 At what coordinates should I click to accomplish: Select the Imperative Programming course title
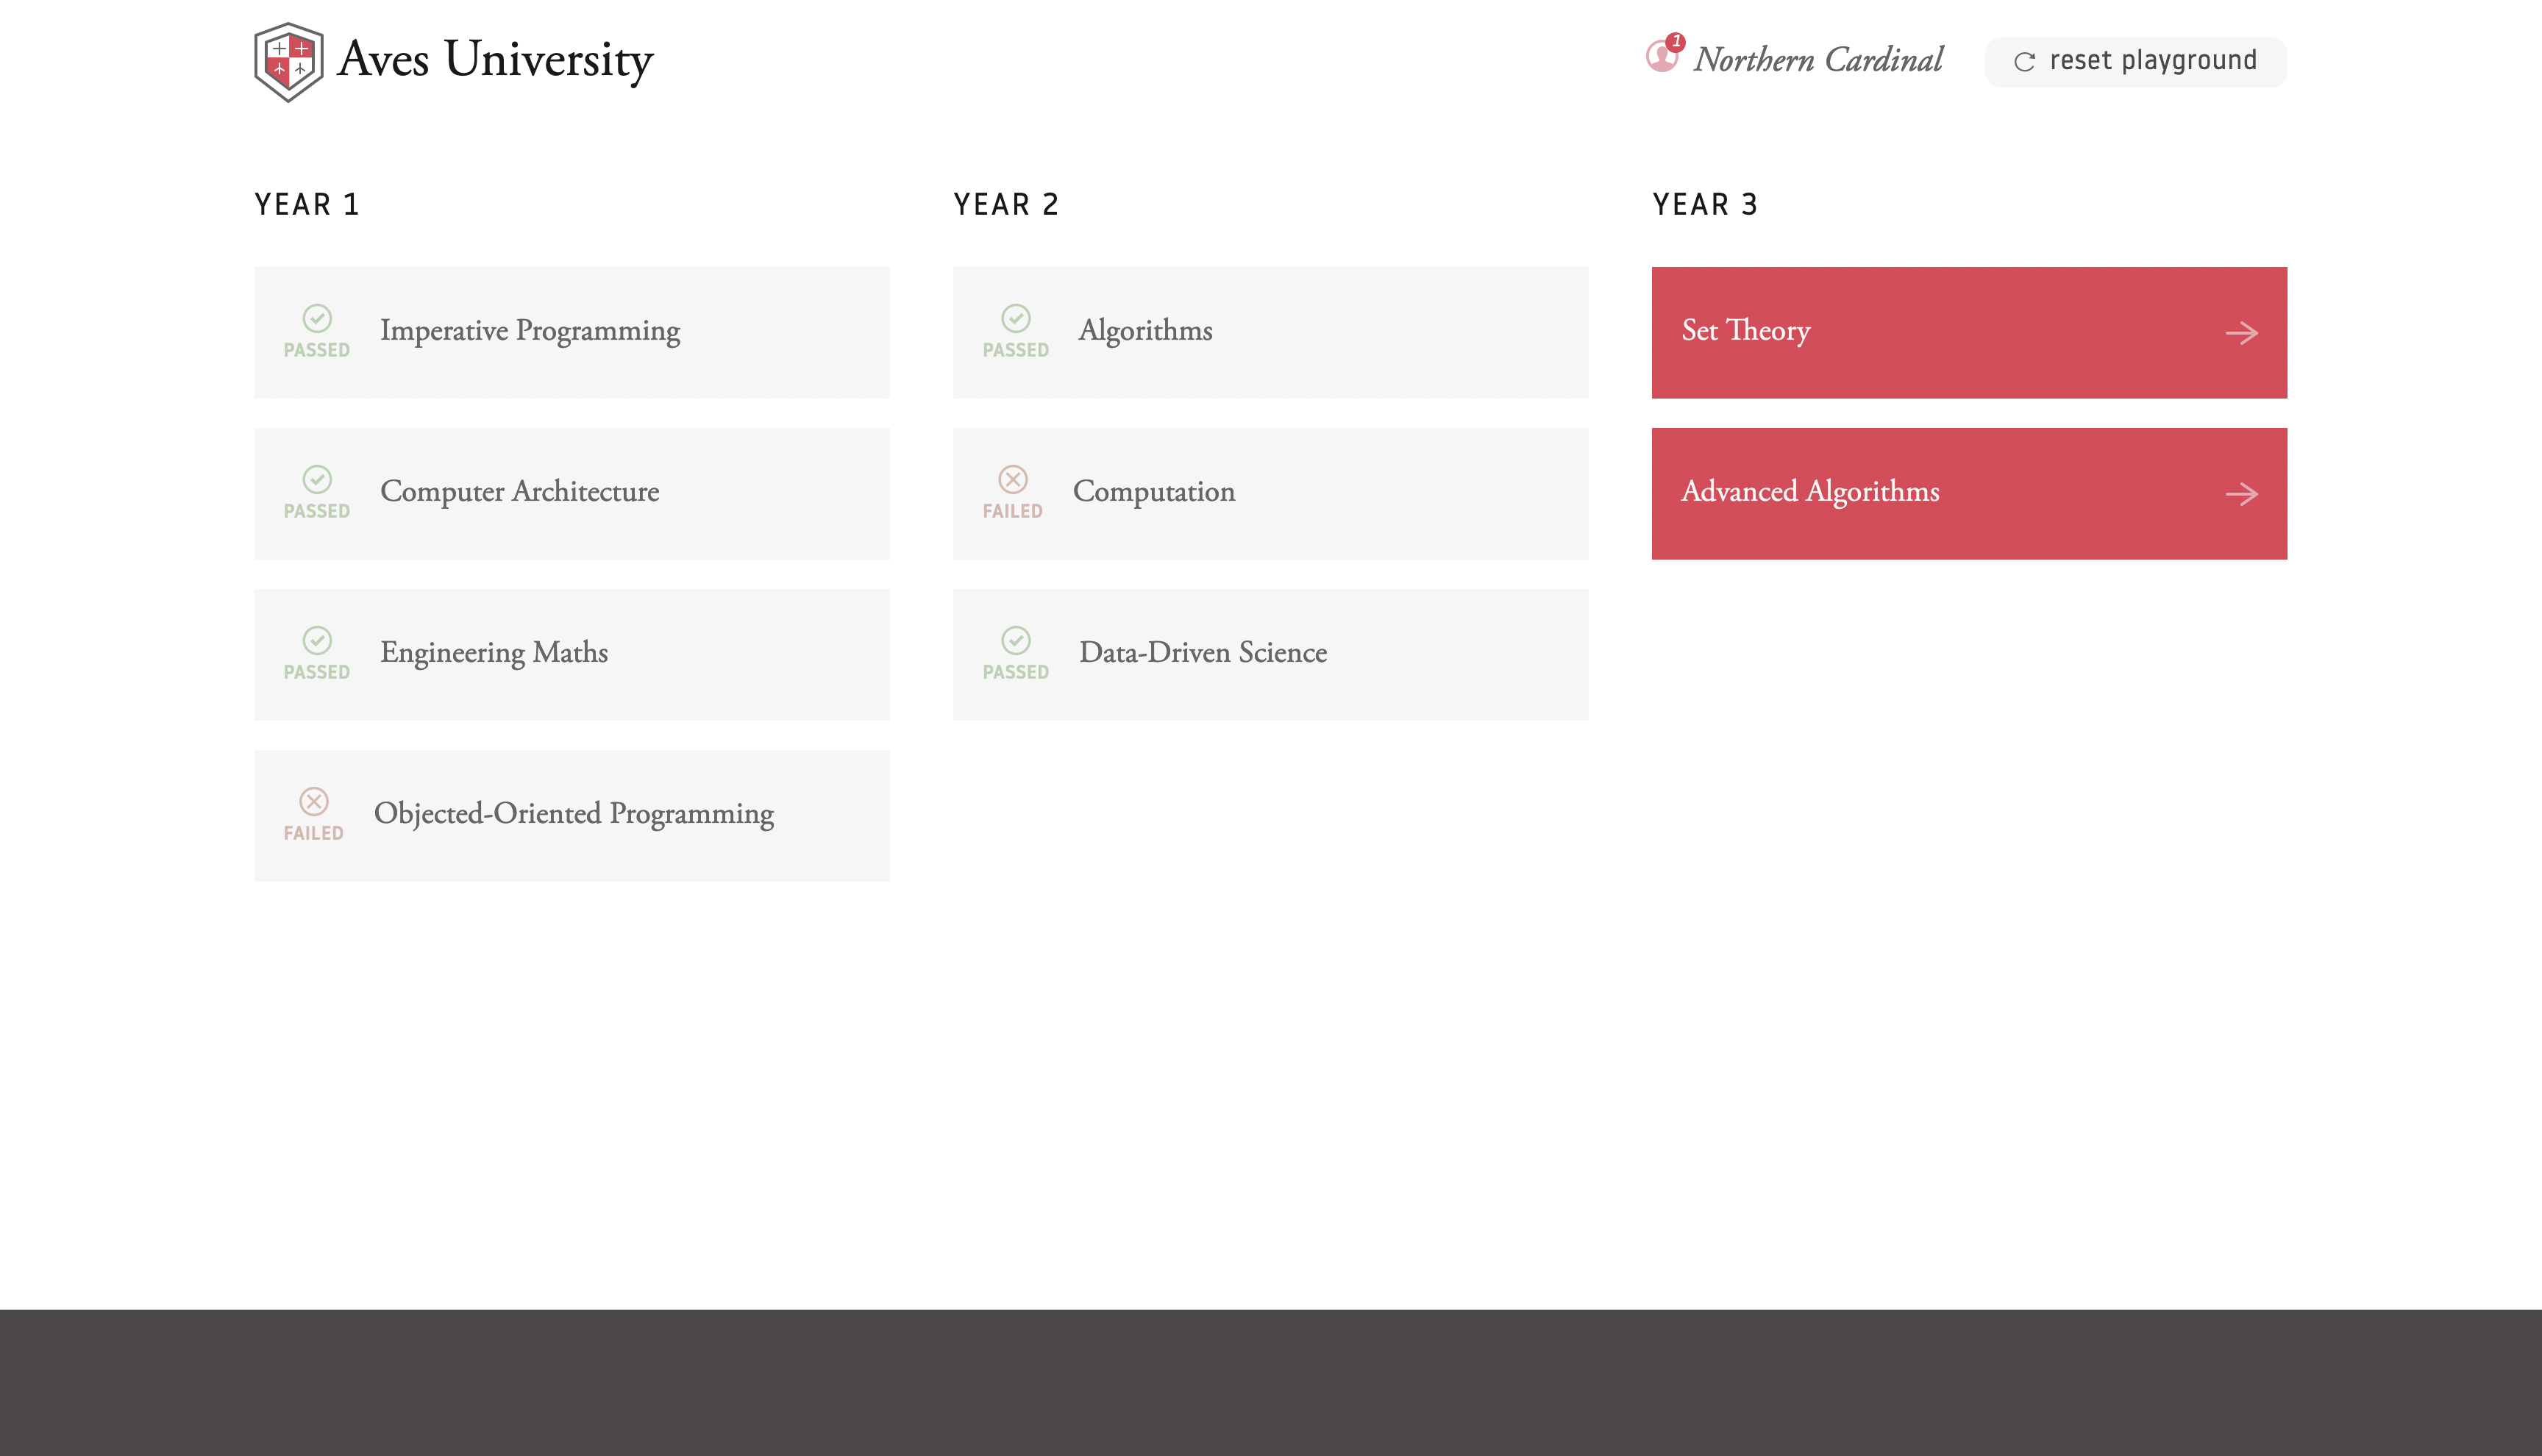[x=530, y=331]
